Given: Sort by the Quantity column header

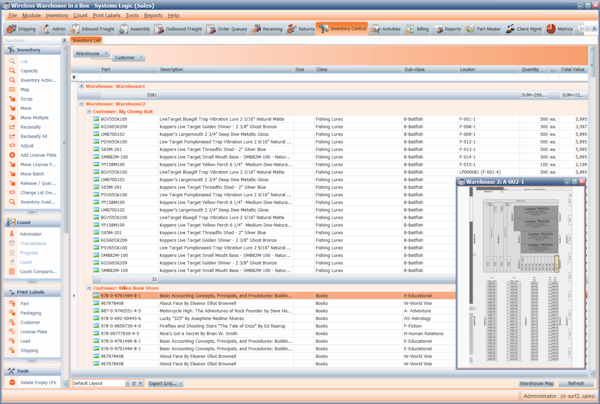Looking at the screenshot, I should coord(534,70).
